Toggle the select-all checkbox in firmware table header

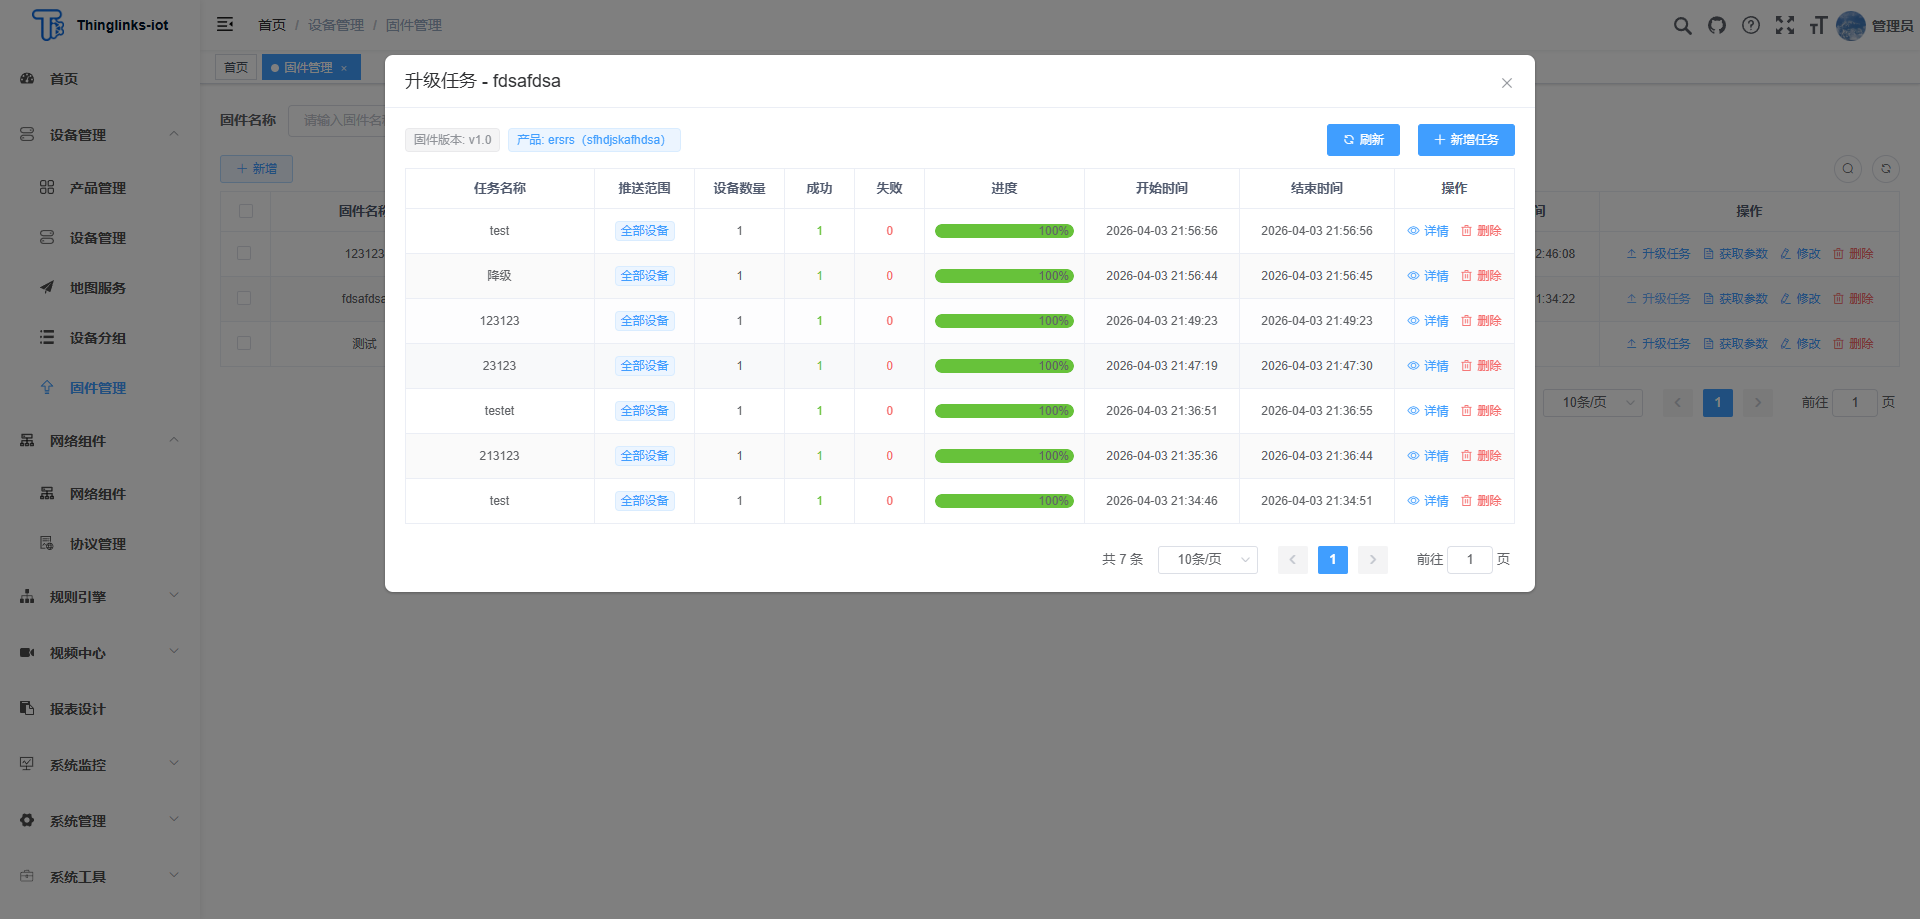coord(246,211)
